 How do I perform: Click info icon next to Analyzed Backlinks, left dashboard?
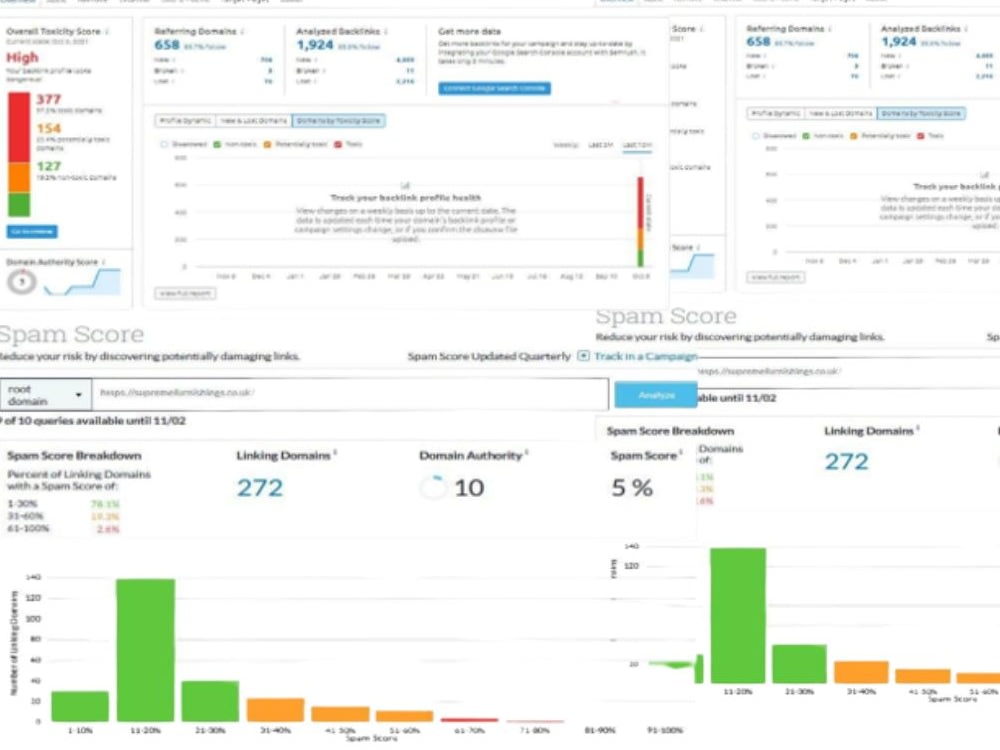coord(386,31)
